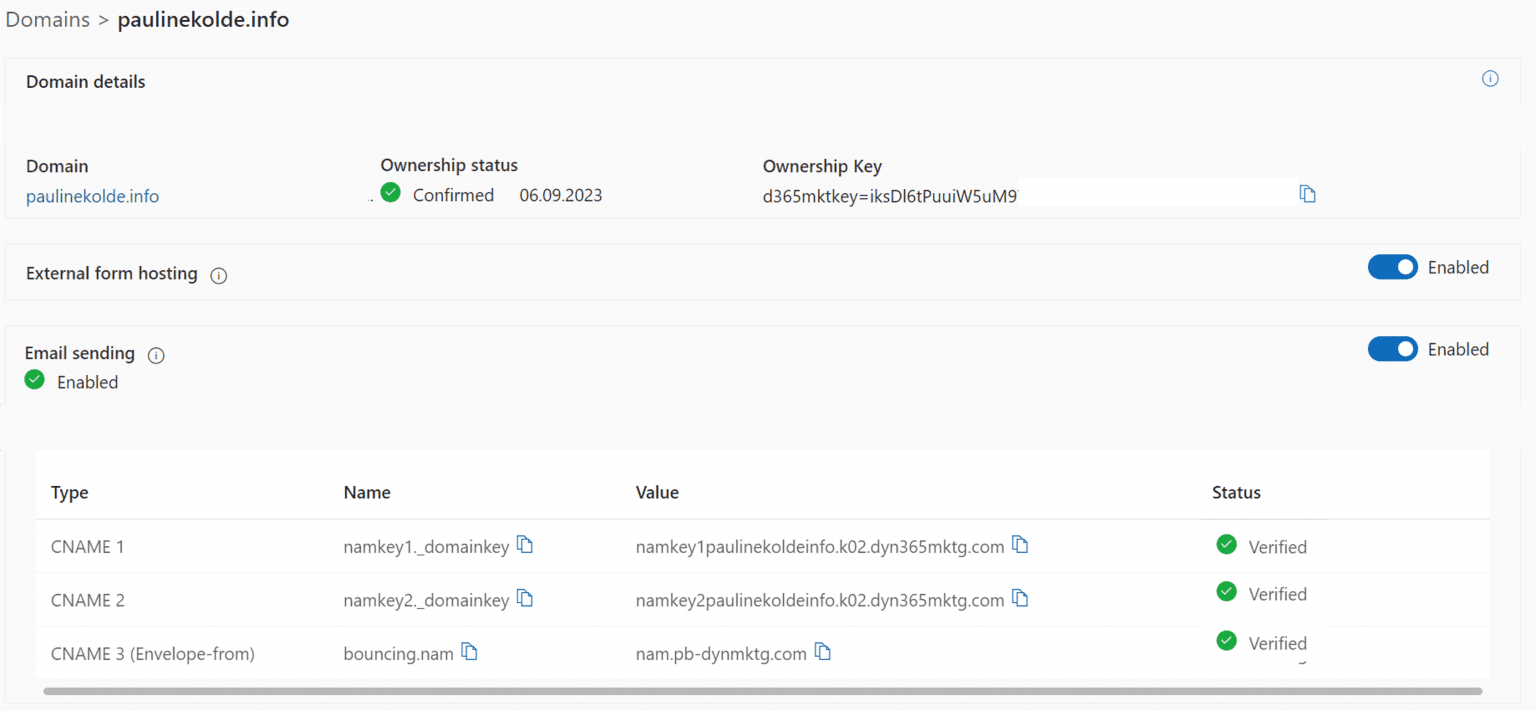Copy the Ownership Key using copy icon

click(x=1308, y=194)
